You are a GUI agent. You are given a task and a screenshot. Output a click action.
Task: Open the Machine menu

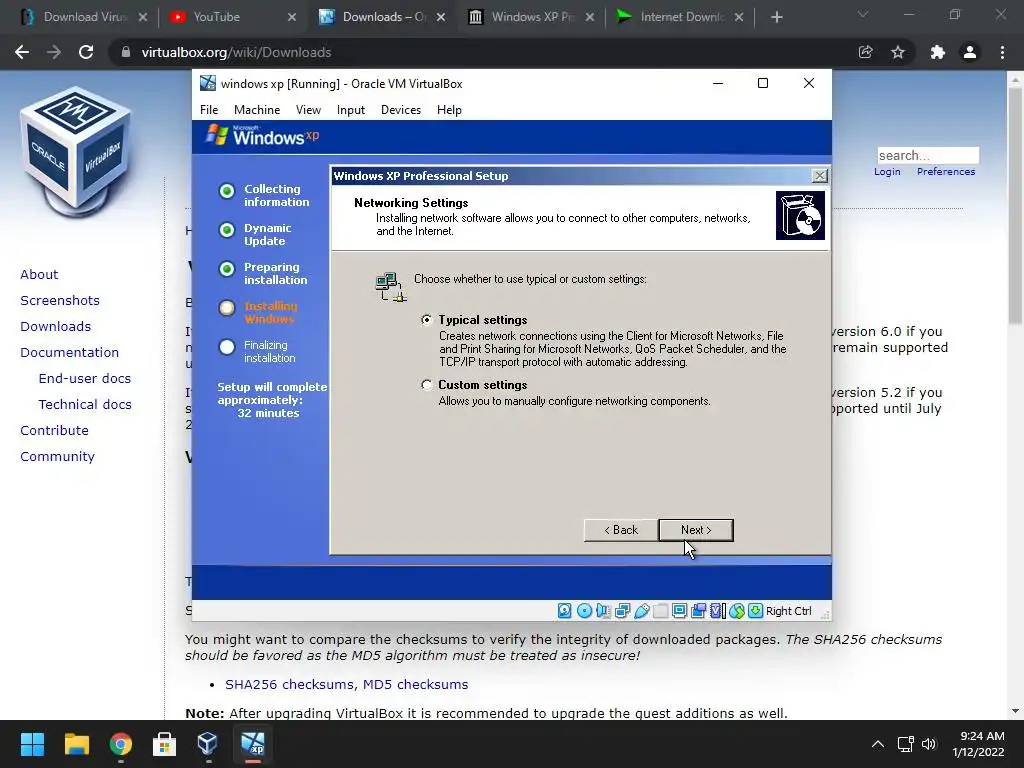(x=257, y=110)
